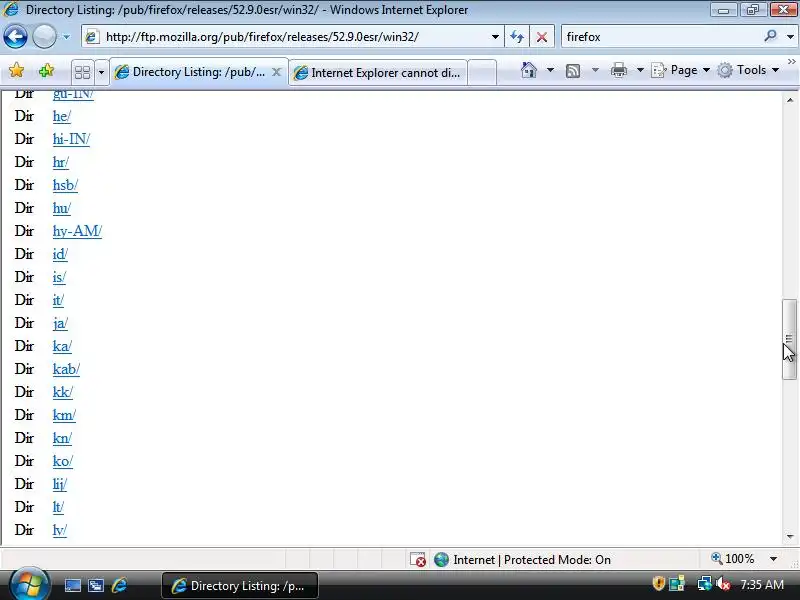Click the Print icon
Screen dimensions: 800x600
[x=618, y=70]
